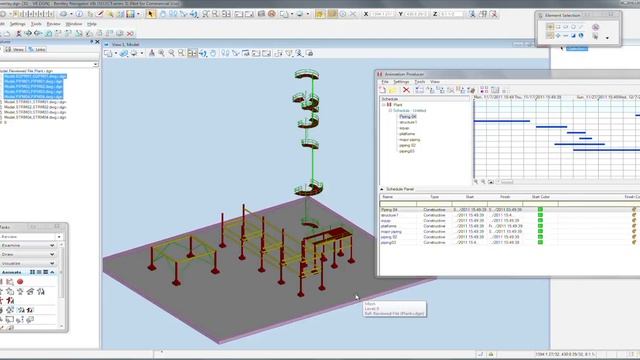
Task: Select platforme in the Schedule tree
Action: (x=407, y=134)
